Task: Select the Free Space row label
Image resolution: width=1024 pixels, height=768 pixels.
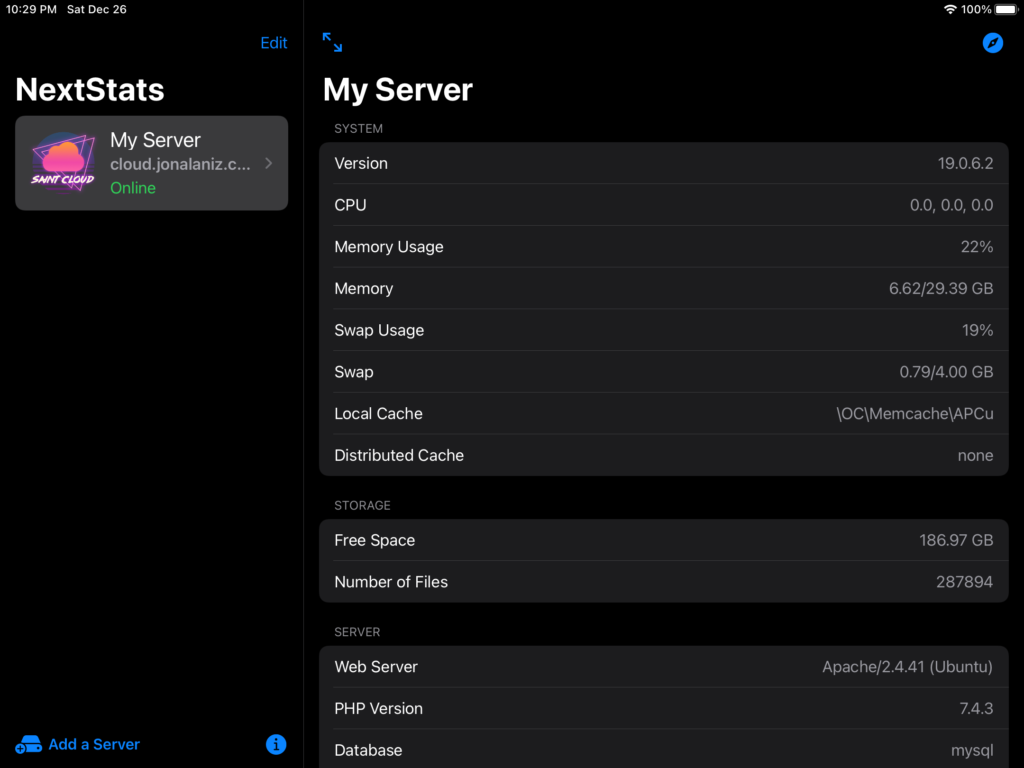Action: pyautogui.click(x=374, y=540)
